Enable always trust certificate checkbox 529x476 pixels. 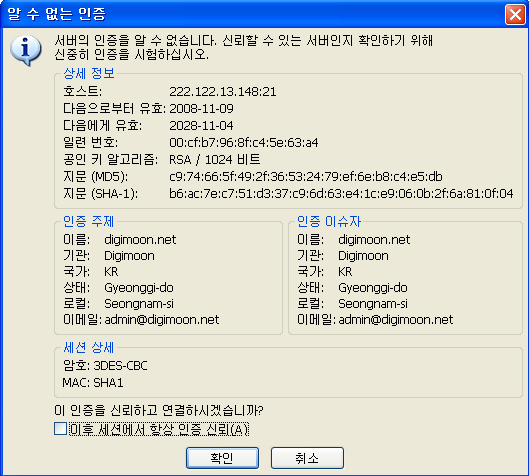[60, 429]
